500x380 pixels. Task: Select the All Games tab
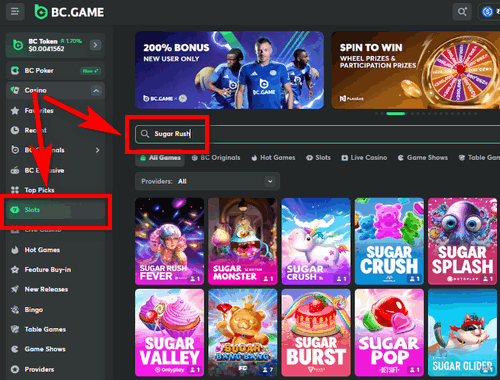pos(160,158)
